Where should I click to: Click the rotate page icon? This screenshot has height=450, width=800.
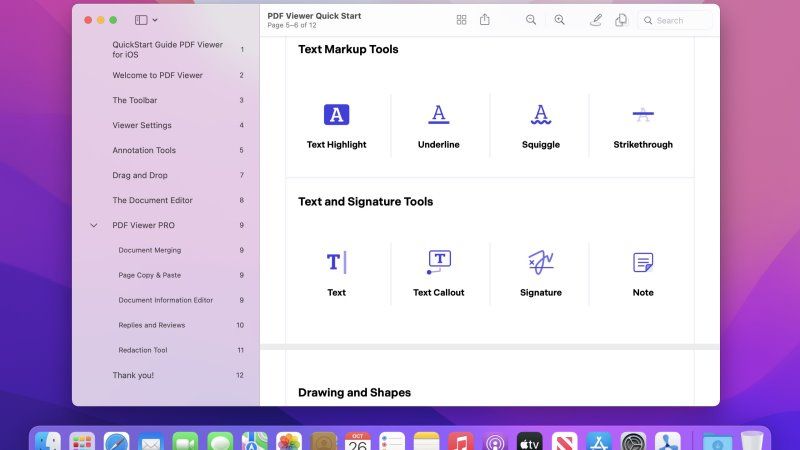(621, 20)
